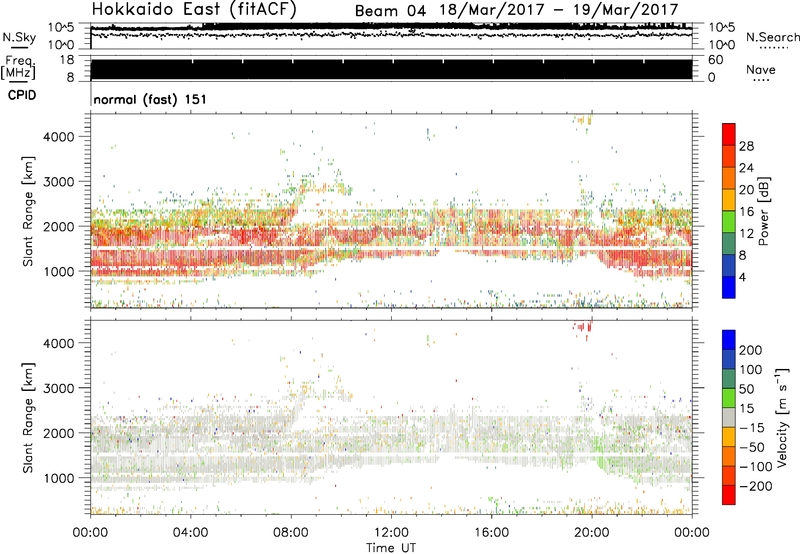
Task: Click the '12:00' time axis tick label
Action: (x=391, y=533)
